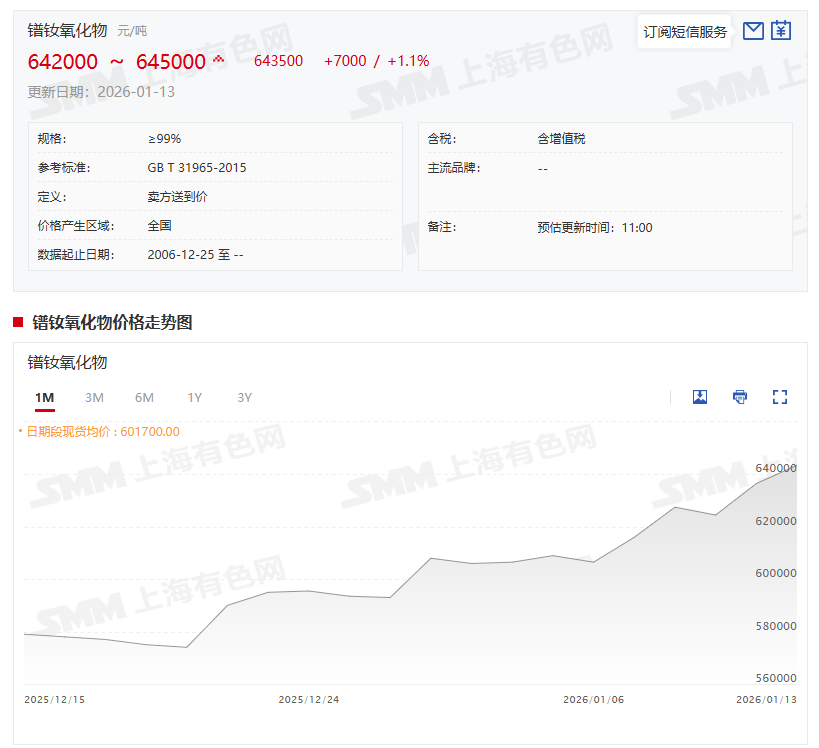The height and width of the screenshot is (748, 819).
Task: Switch chart to 6M range
Action: pyautogui.click(x=144, y=398)
